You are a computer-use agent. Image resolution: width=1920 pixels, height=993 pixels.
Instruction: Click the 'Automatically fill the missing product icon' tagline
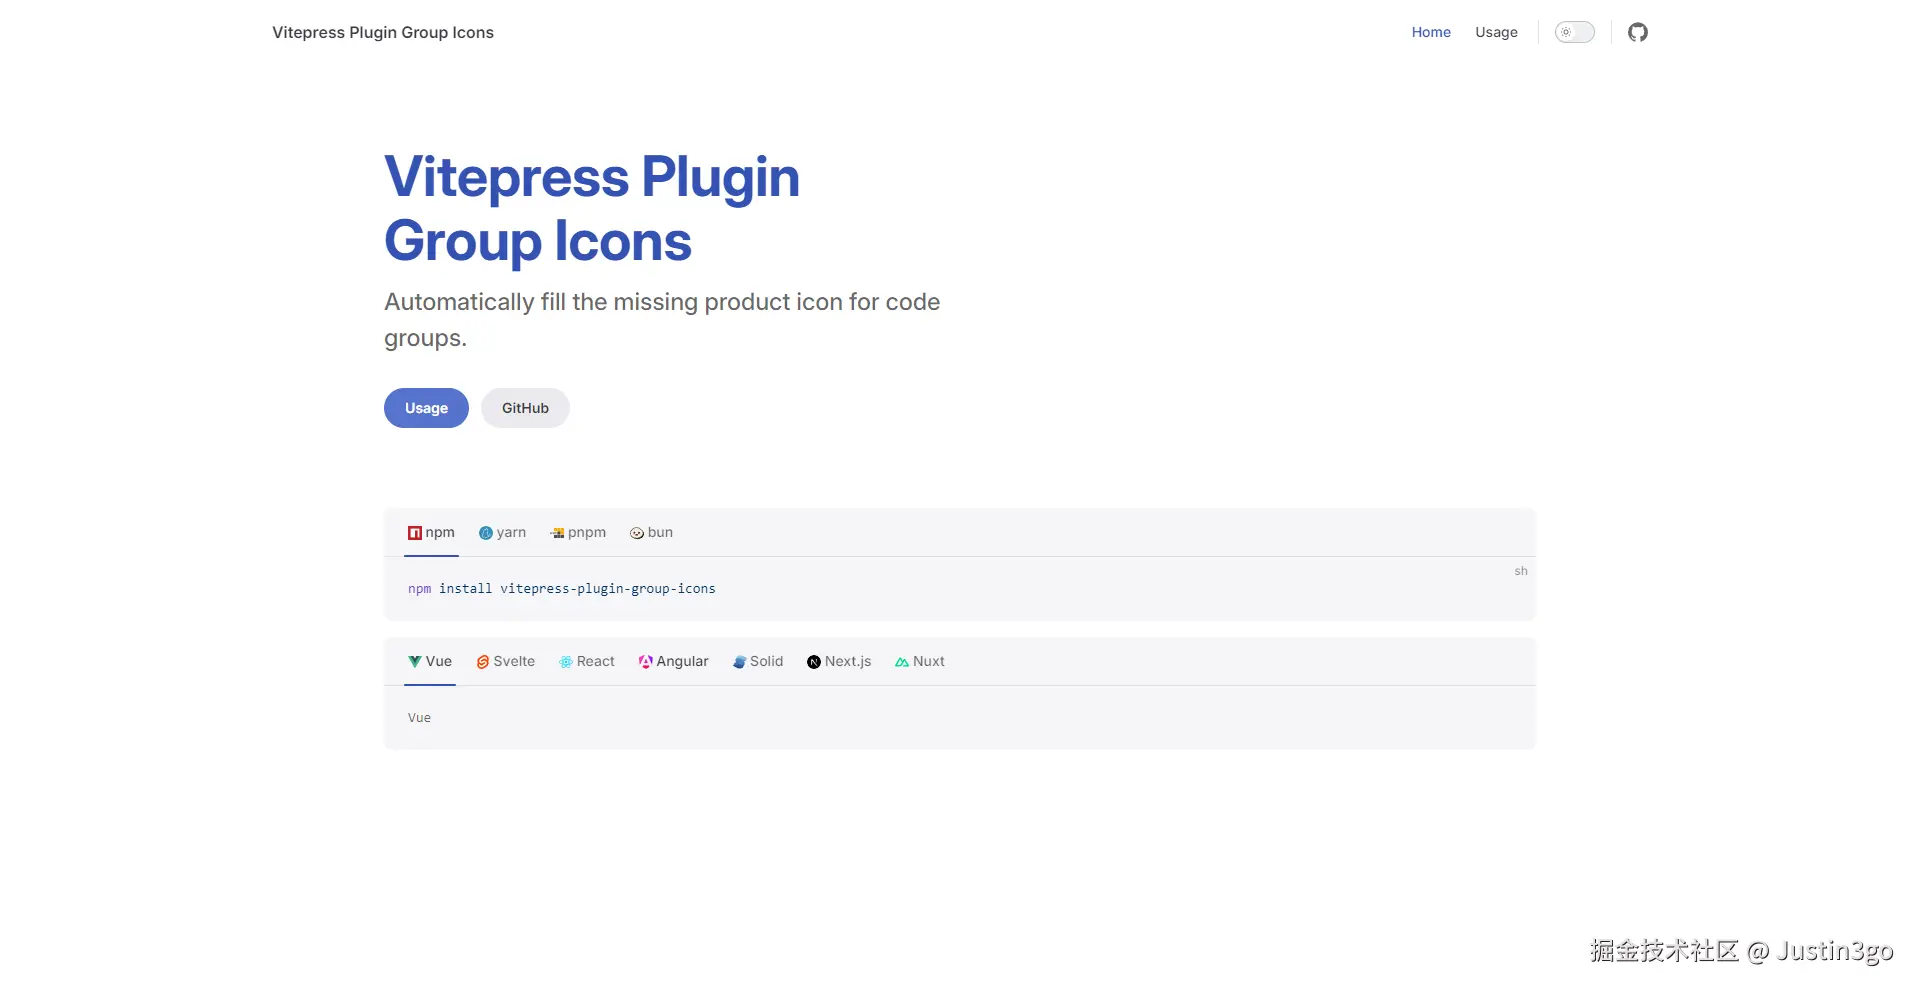662,320
